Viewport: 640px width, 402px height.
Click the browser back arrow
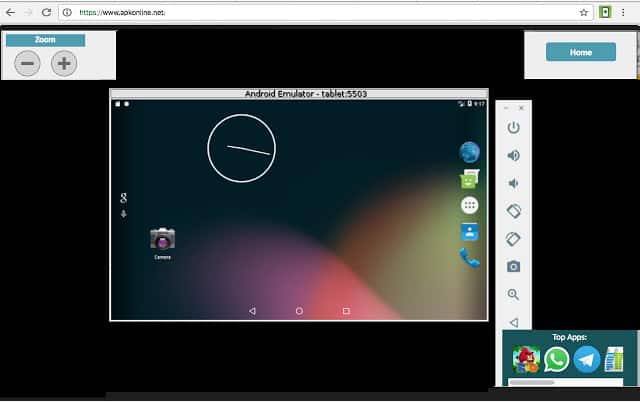point(10,12)
